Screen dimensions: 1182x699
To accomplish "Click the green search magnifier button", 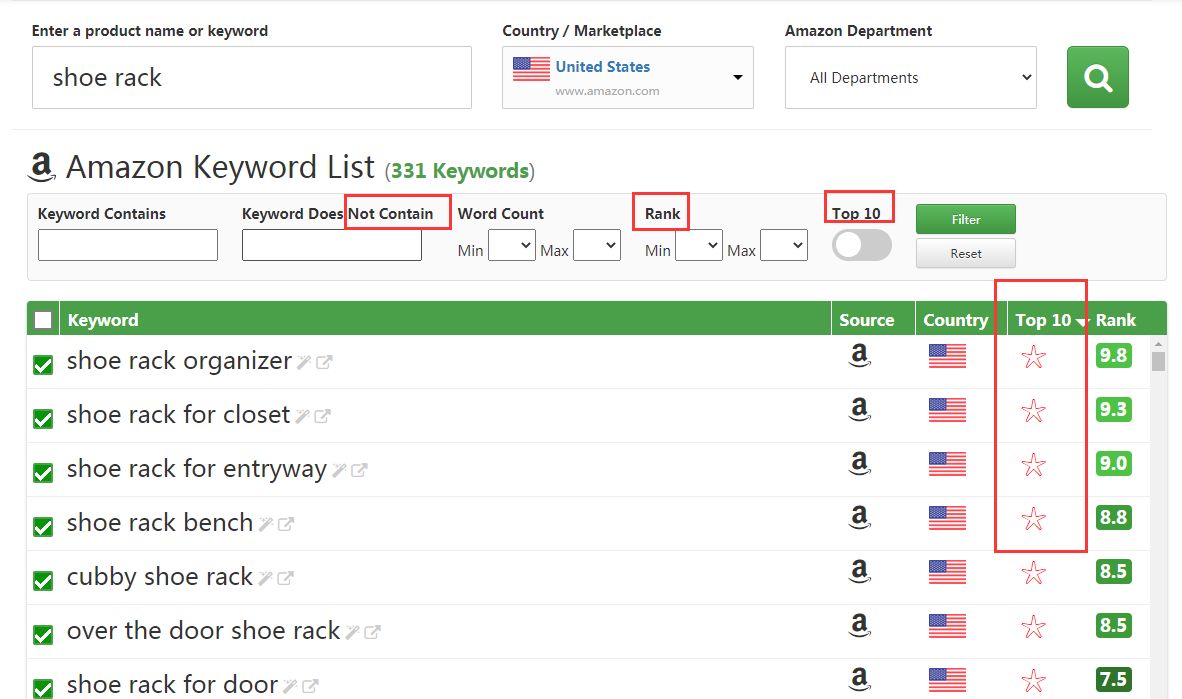I will [1097, 77].
